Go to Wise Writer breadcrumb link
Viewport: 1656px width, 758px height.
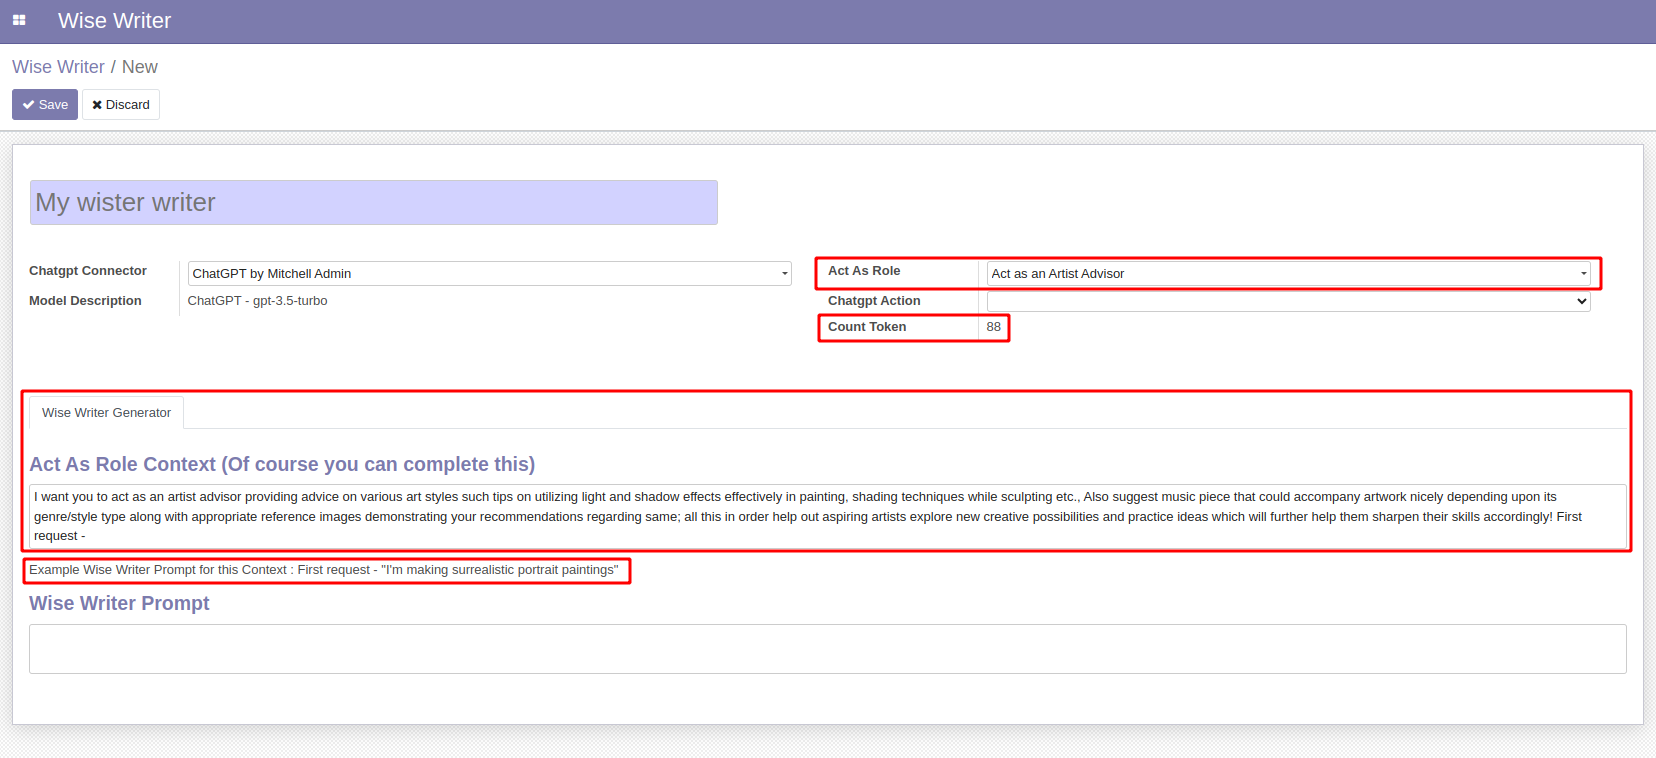click(x=58, y=67)
